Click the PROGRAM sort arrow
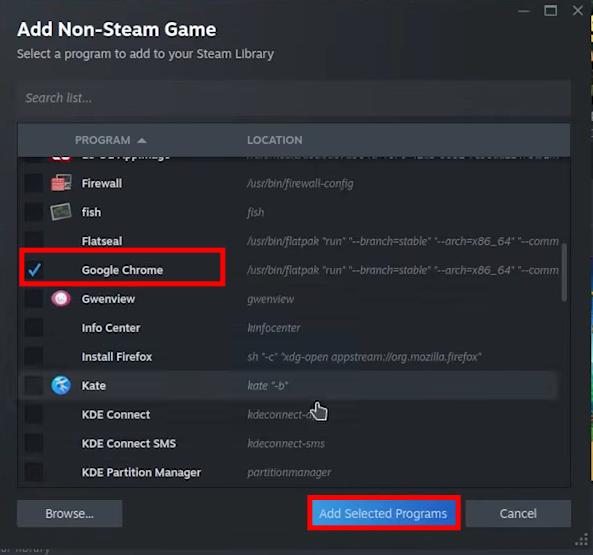This screenshot has width=593, height=555. coord(142,141)
